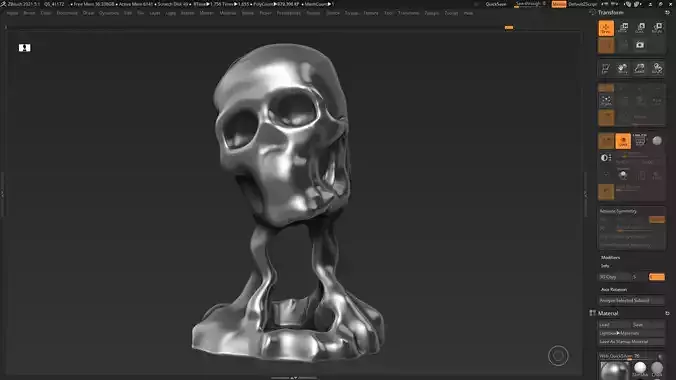Toggle the orange symmetry axis button
Viewport: 676px width, 380px height.
point(657,220)
